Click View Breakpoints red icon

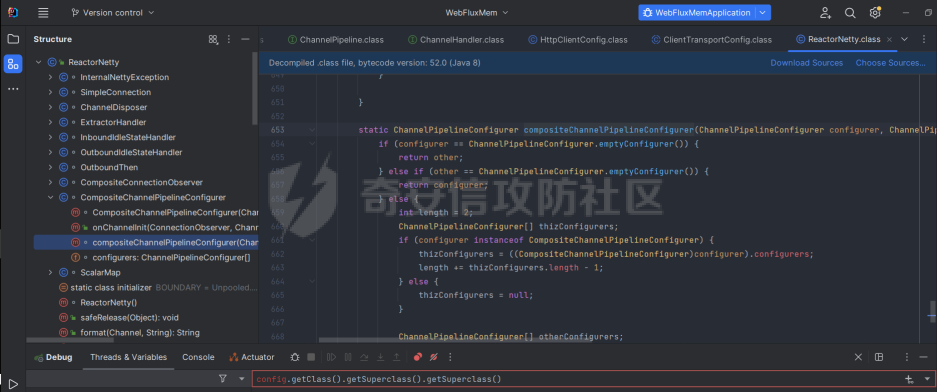418,357
